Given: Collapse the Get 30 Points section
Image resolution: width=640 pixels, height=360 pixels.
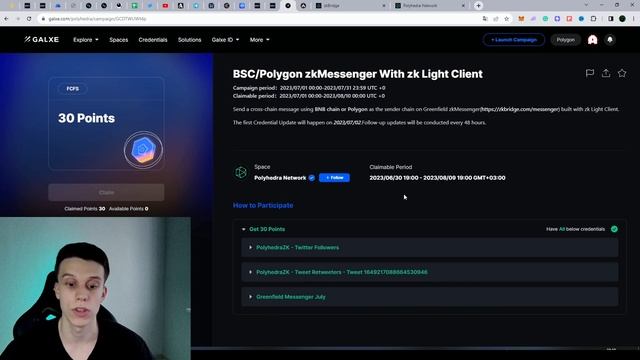Looking at the screenshot, I should coord(244,229).
